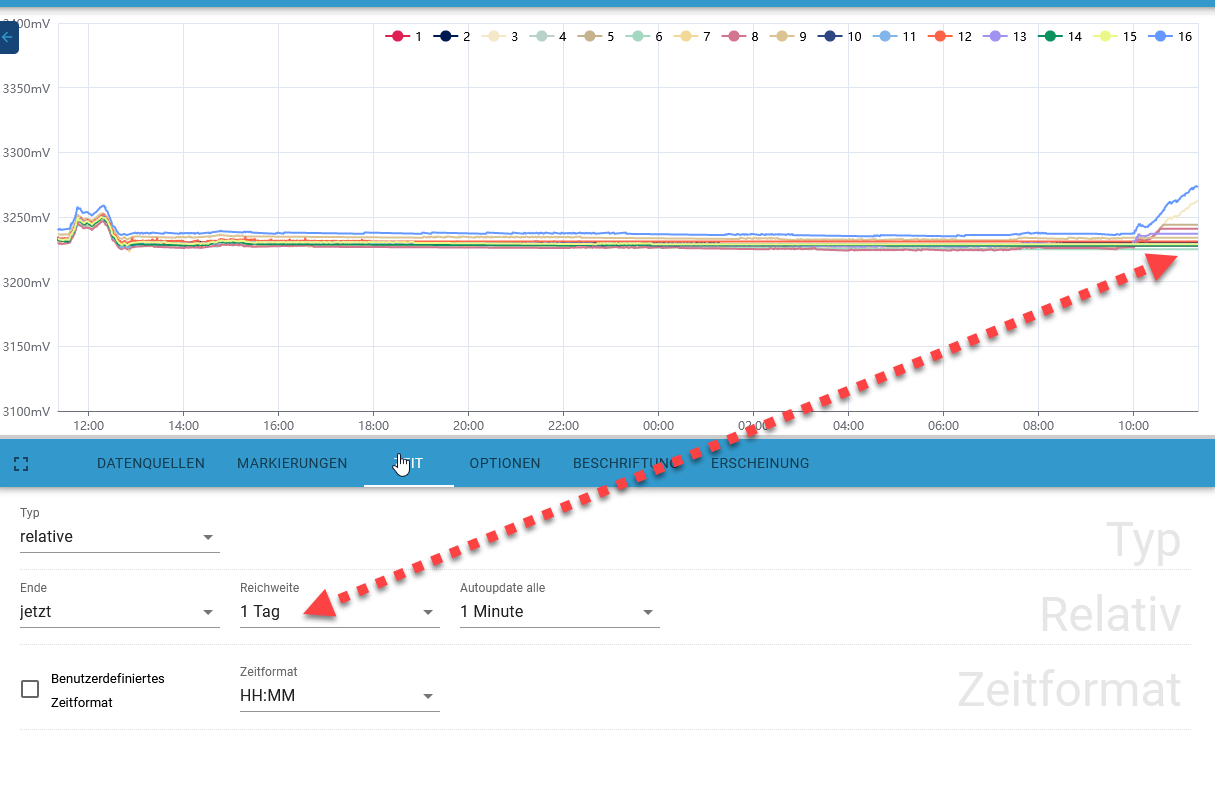Click the blue back arrow button
The image size is (1215, 812).
point(8,37)
